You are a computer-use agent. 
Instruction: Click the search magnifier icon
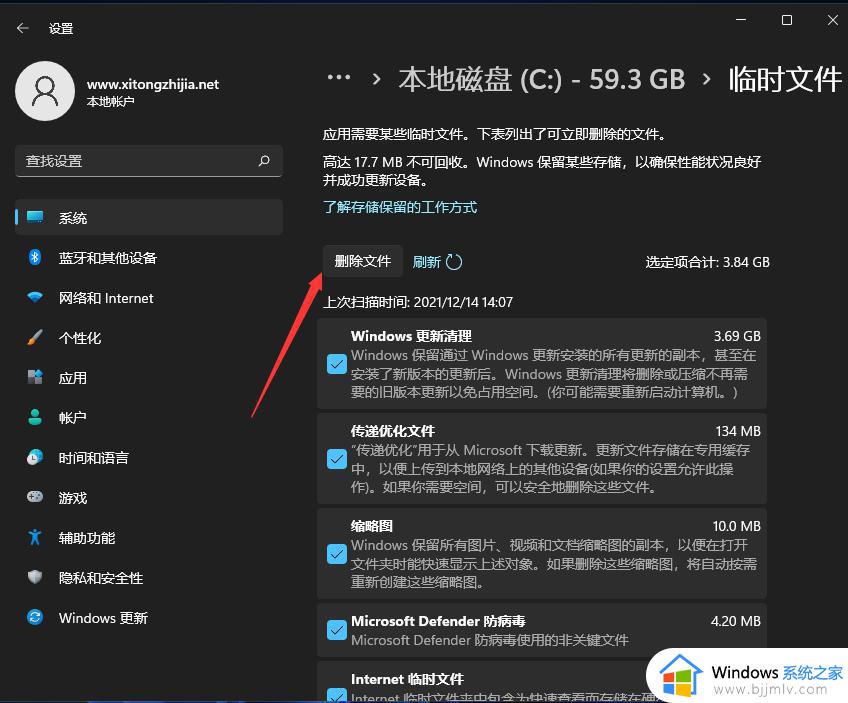coord(264,161)
